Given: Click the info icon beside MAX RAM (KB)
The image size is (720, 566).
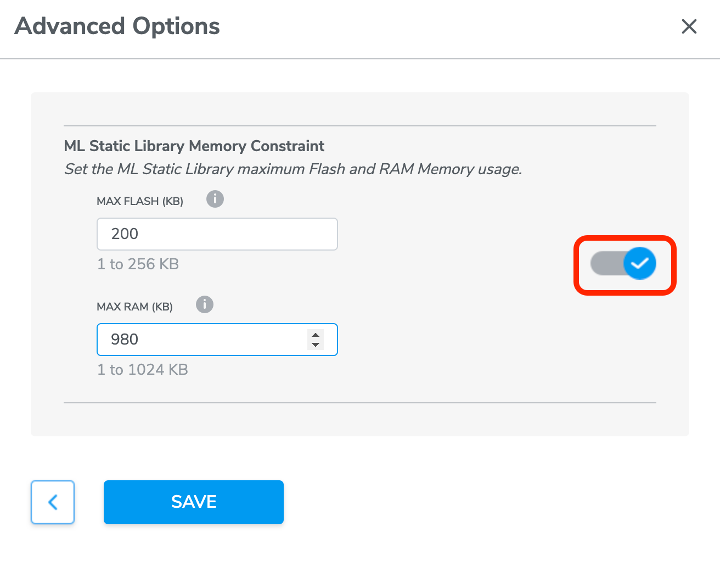Looking at the screenshot, I should [205, 304].
